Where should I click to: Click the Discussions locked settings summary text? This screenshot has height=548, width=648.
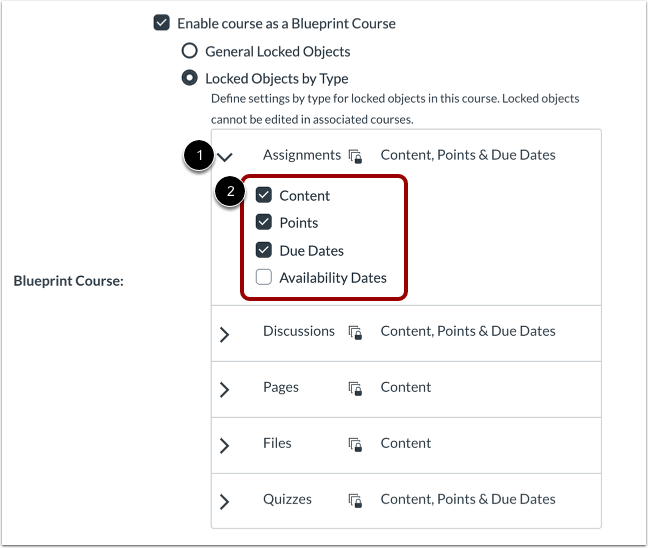[x=468, y=331]
